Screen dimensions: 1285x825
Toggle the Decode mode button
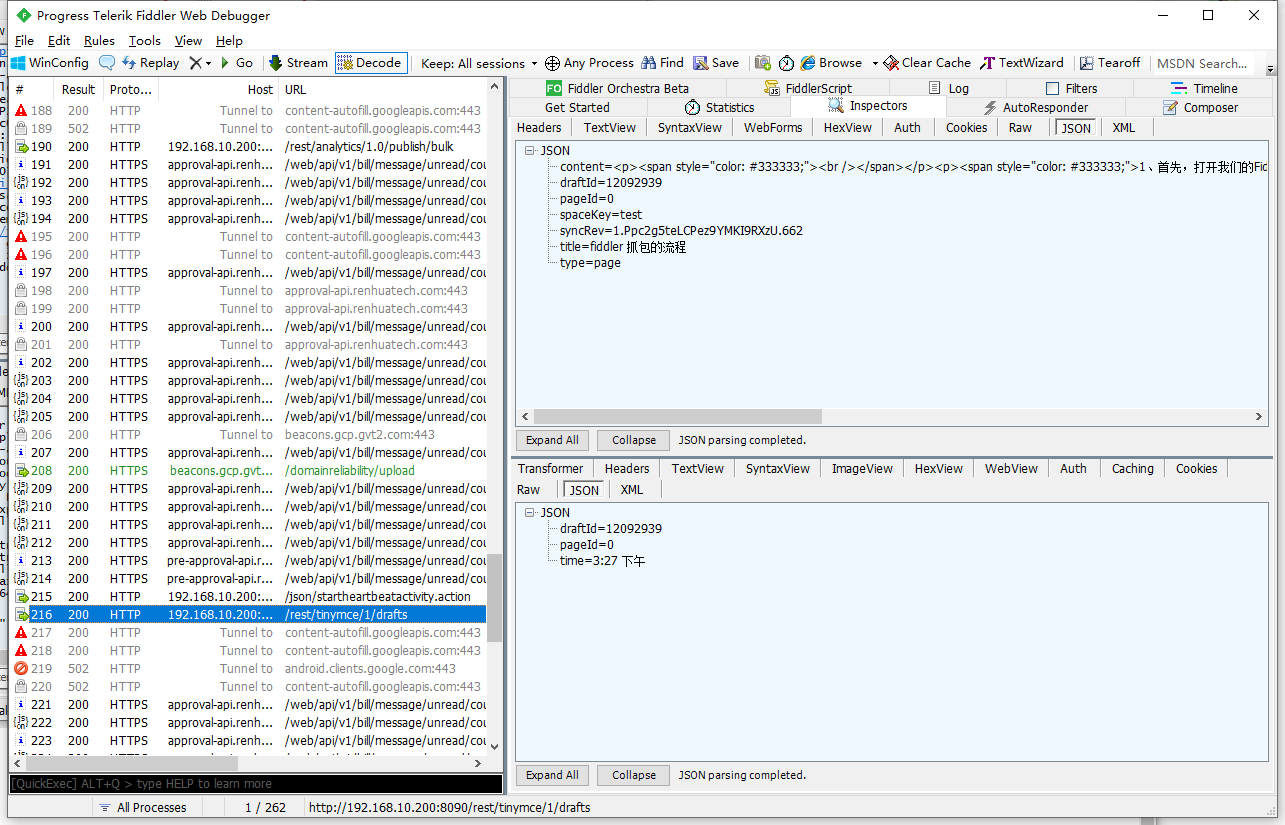click(370, 62)
